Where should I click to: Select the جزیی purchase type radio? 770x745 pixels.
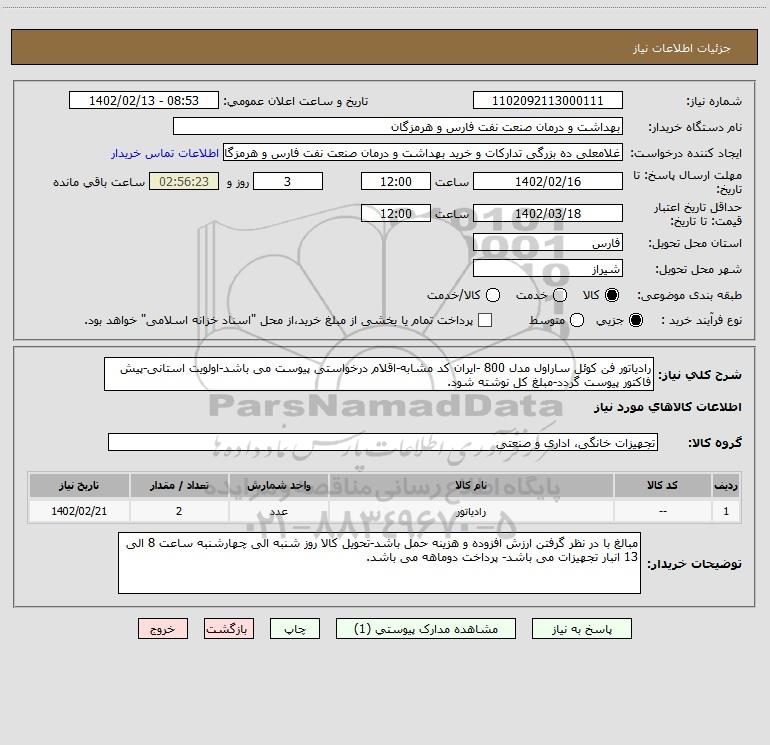pos(635,320)
